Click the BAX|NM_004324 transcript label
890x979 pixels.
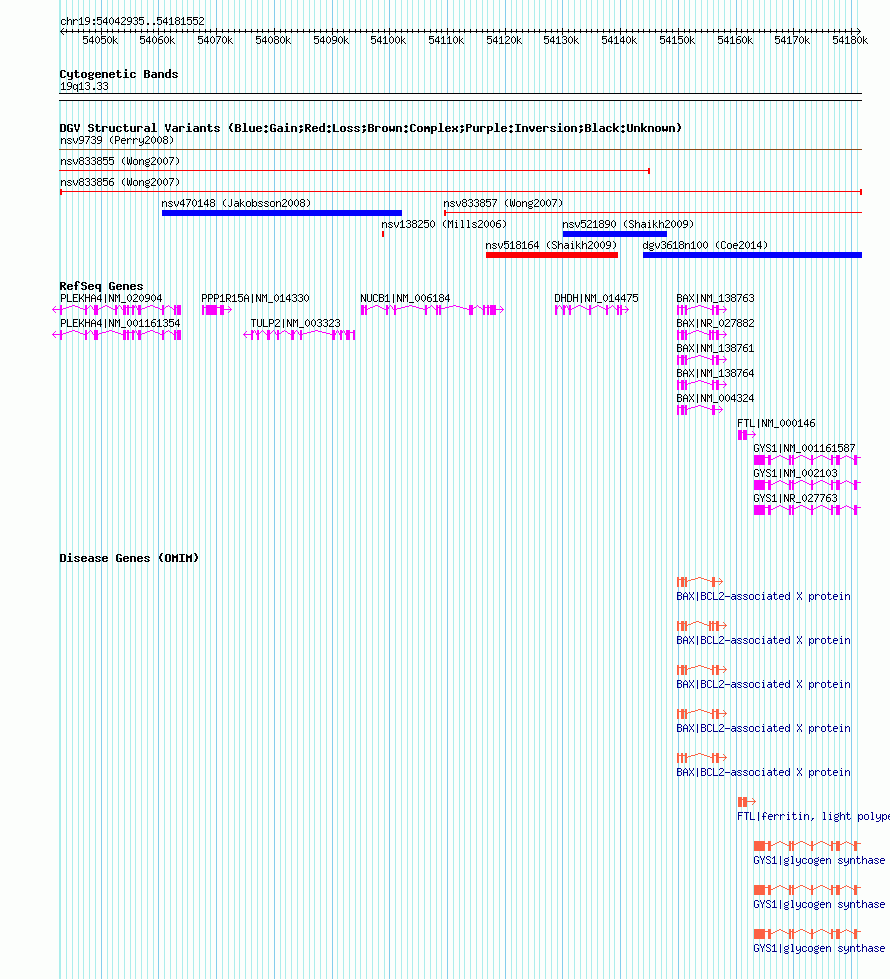(715, 398)
